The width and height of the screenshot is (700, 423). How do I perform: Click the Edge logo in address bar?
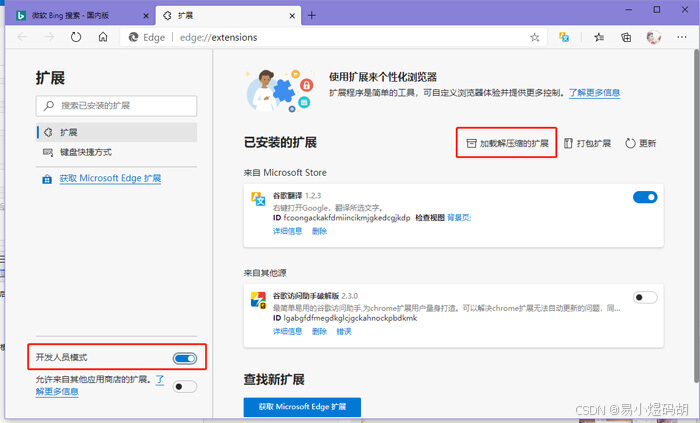point(133,37)
